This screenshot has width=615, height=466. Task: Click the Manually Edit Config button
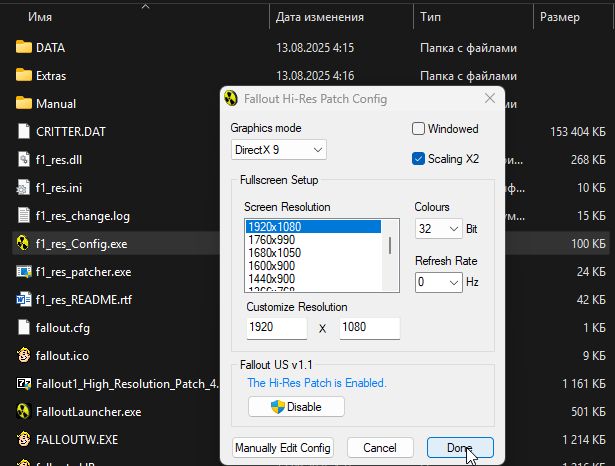(x=282, y=448)
